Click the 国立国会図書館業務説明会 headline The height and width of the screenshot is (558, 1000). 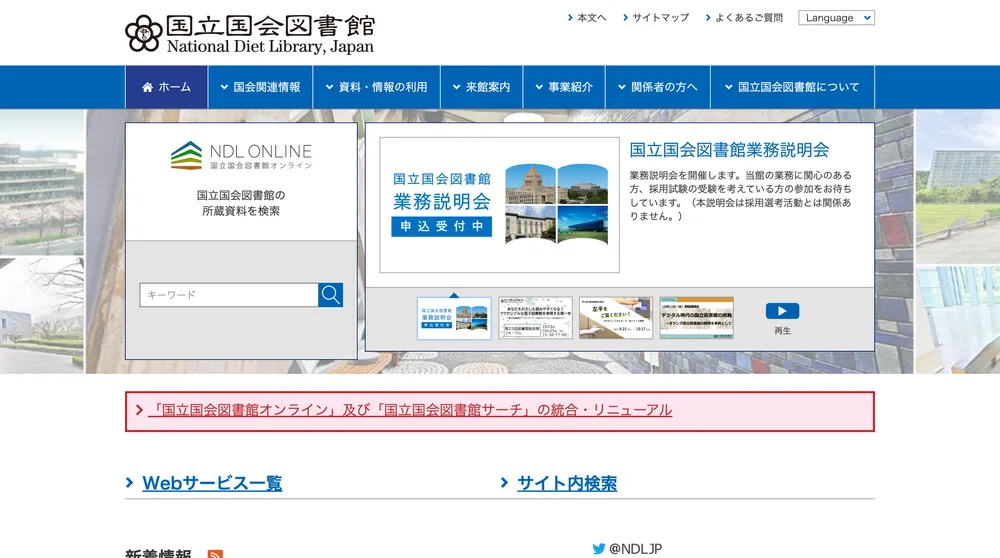coord(729,150)
